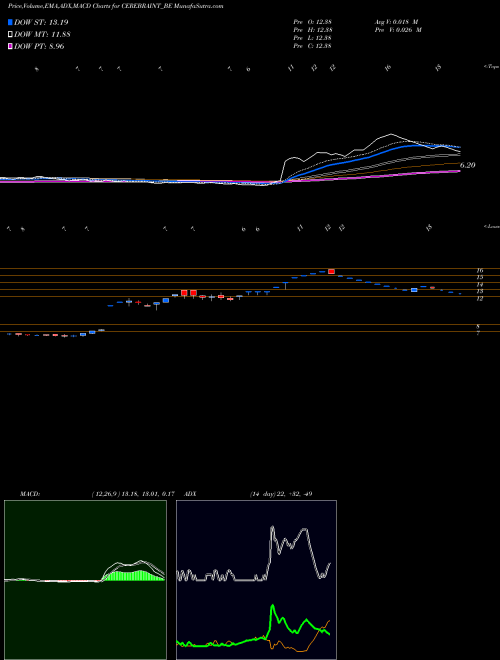Click the MACD (12,26,9) parameter values
The width and height of the screenshot is (500, 660).
coord(133,494)
